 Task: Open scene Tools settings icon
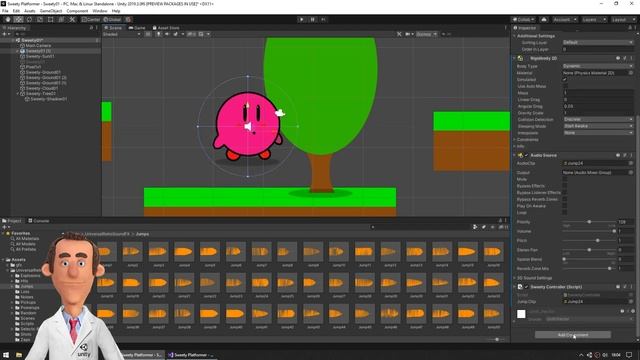point(399,34)
